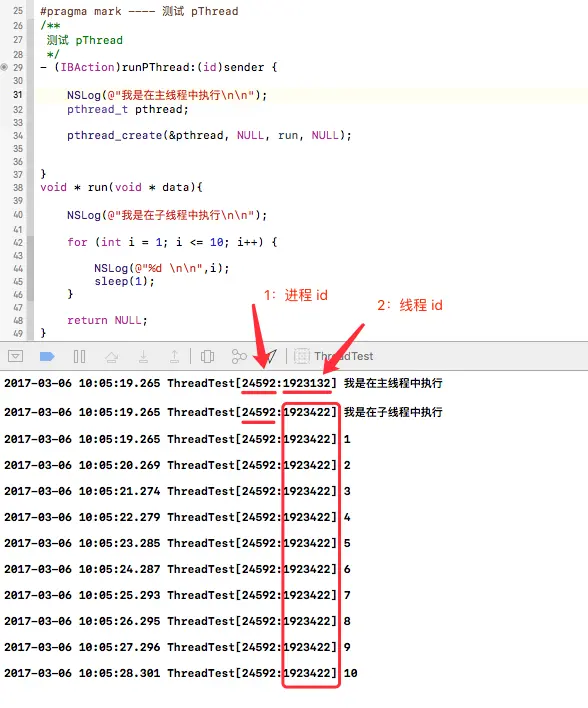Click line number 40 in the gutter
The image size is (588, 708).
point(18,215)
